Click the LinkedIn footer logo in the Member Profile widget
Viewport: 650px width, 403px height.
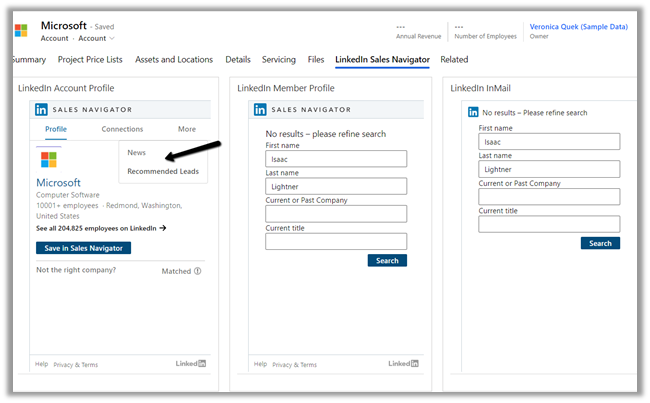pos(403,364)
